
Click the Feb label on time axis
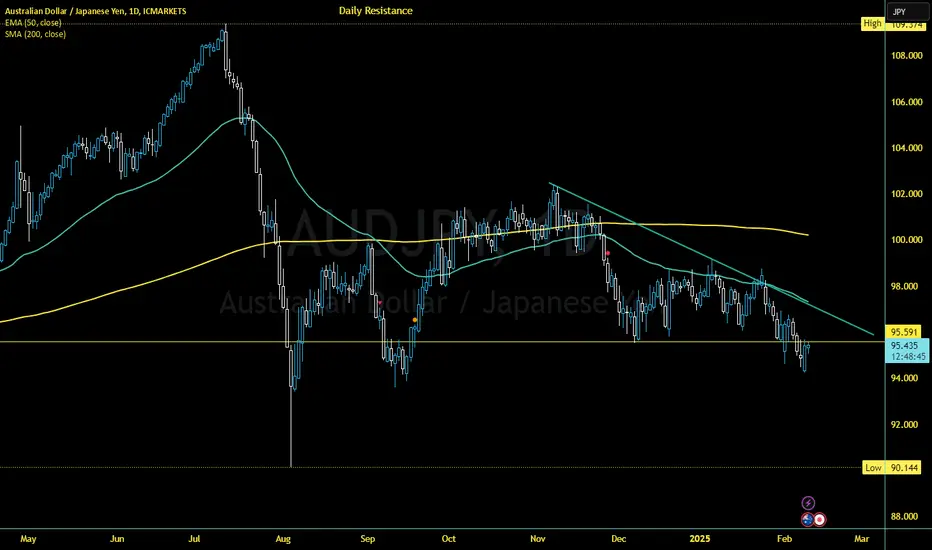pos(785,539)
